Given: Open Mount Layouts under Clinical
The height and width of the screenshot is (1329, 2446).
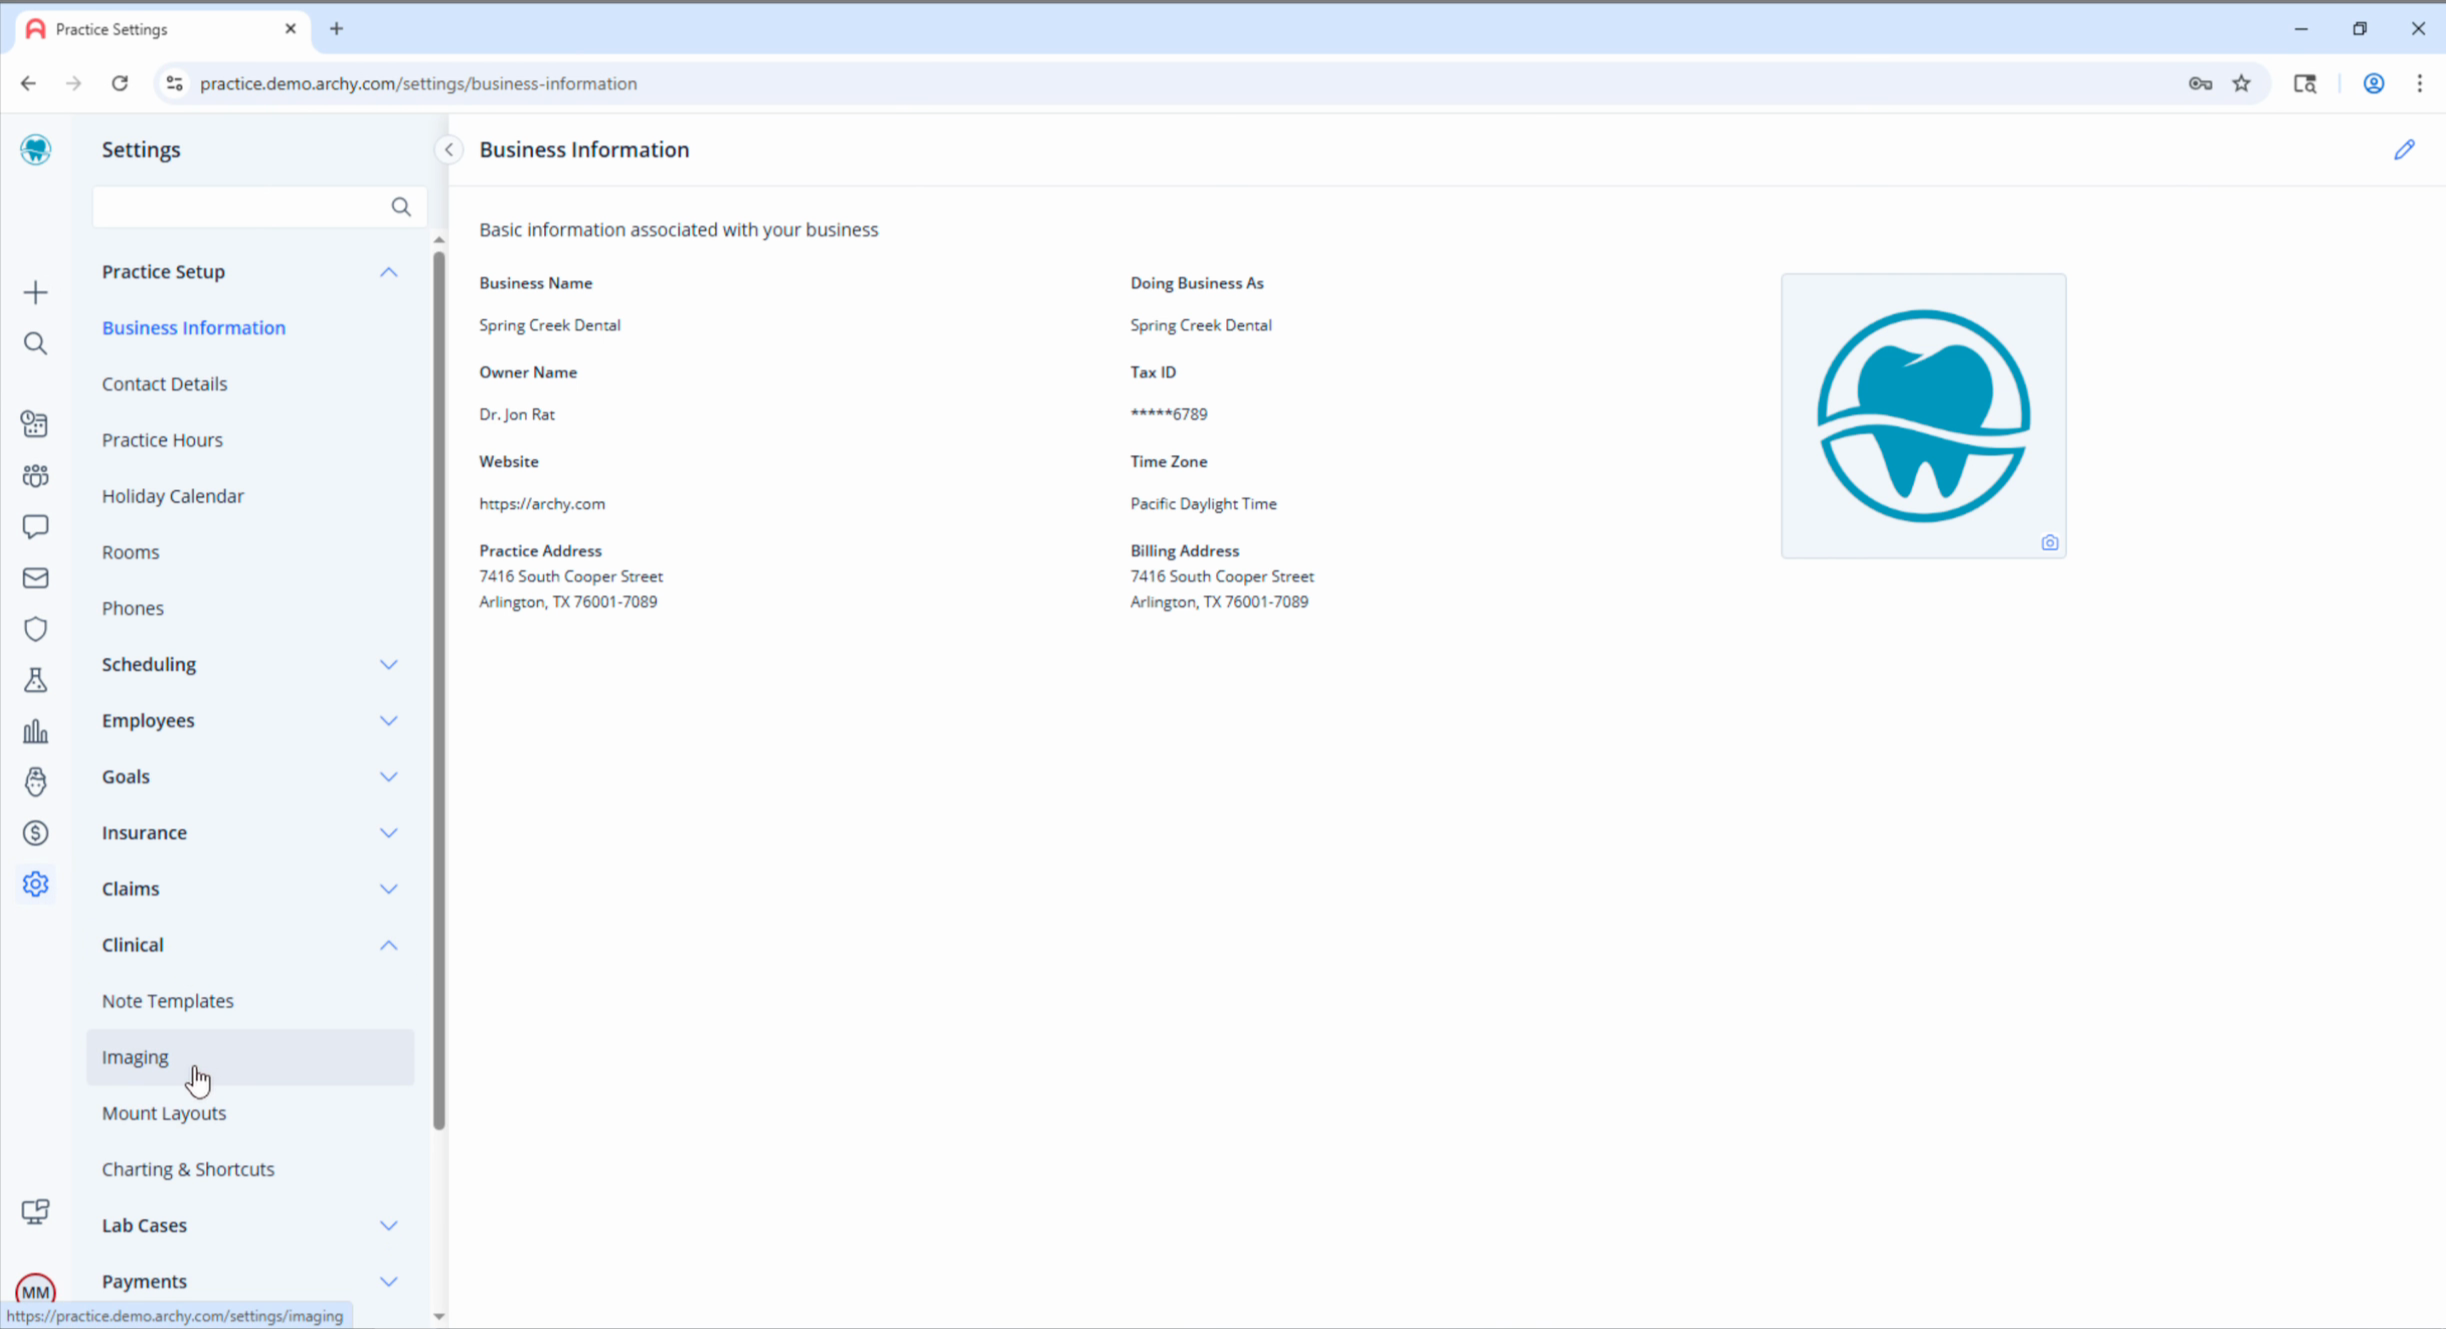Looking at the screenshot, I should click(163, 1113).
